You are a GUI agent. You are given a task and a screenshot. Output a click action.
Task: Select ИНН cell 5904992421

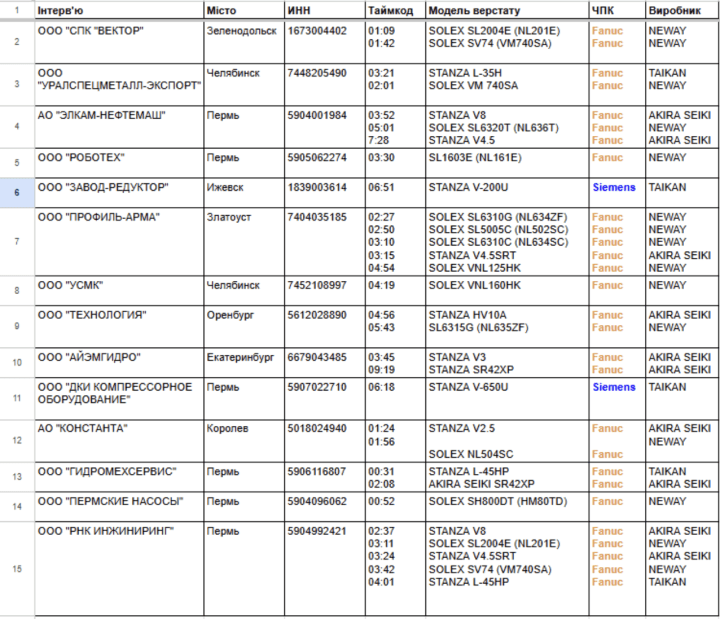[x=325, y=568]
